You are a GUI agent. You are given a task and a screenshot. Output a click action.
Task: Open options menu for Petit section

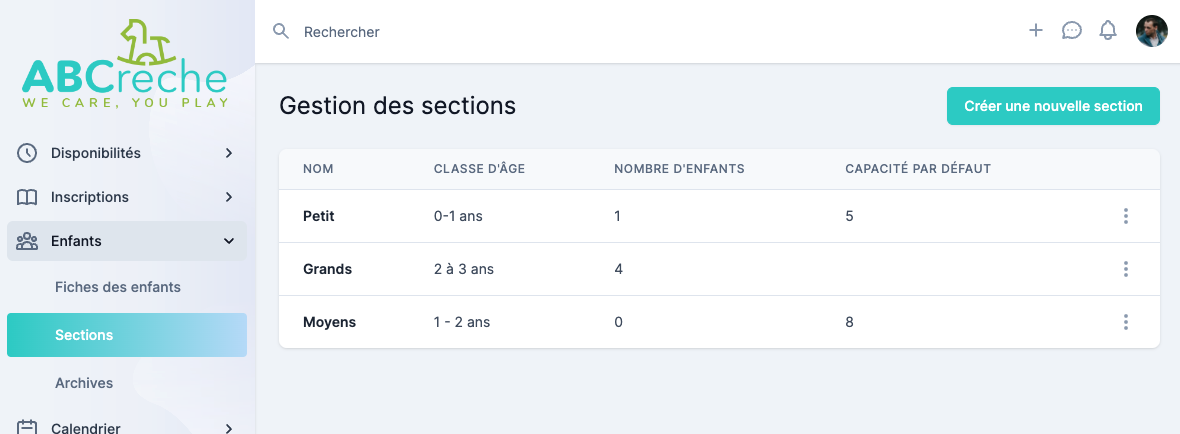1126,216
